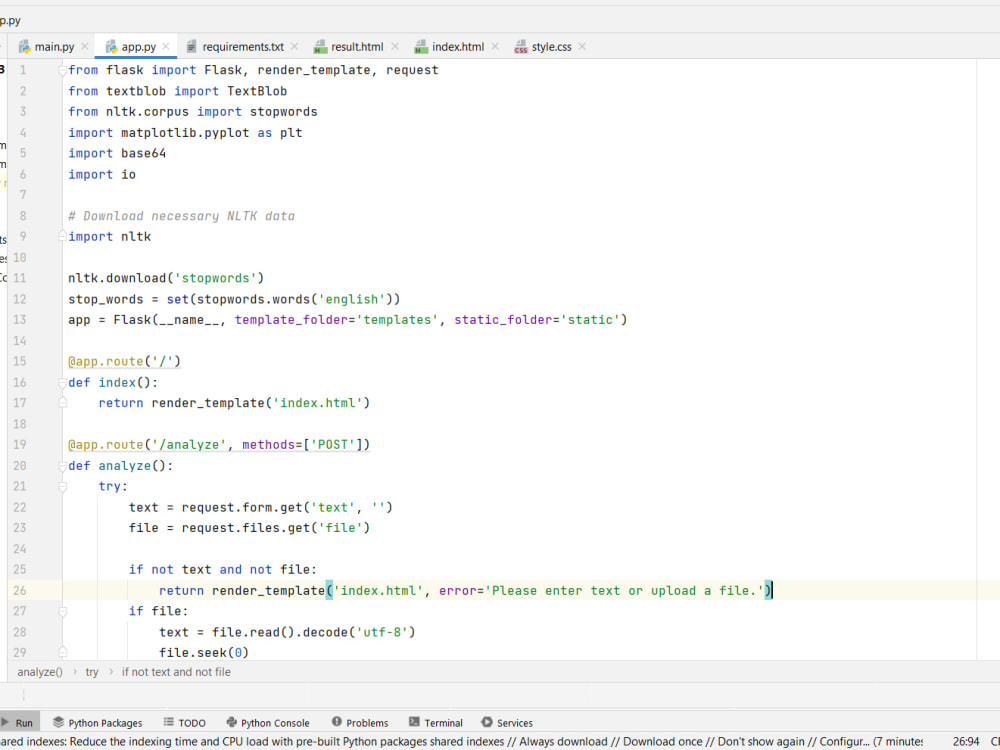Collapse the analyze function at line 20

point(62,466)
